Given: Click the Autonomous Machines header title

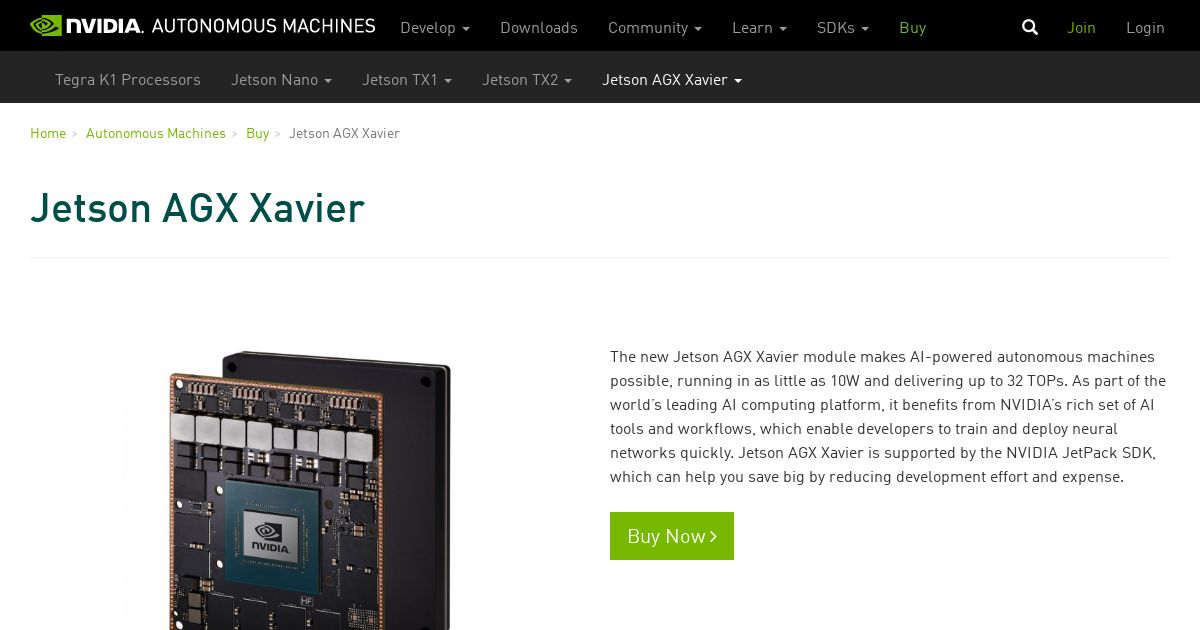Looking at the screenshot, I should (263, 26).
